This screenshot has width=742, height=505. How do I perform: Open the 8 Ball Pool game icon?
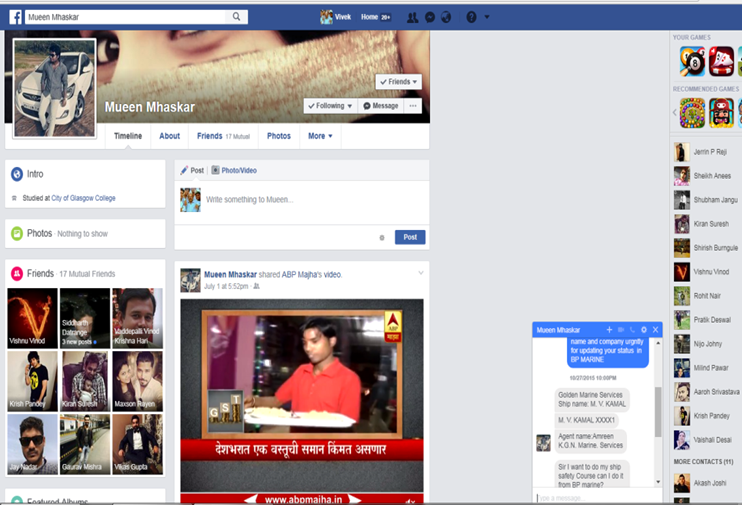coord(692,61)
